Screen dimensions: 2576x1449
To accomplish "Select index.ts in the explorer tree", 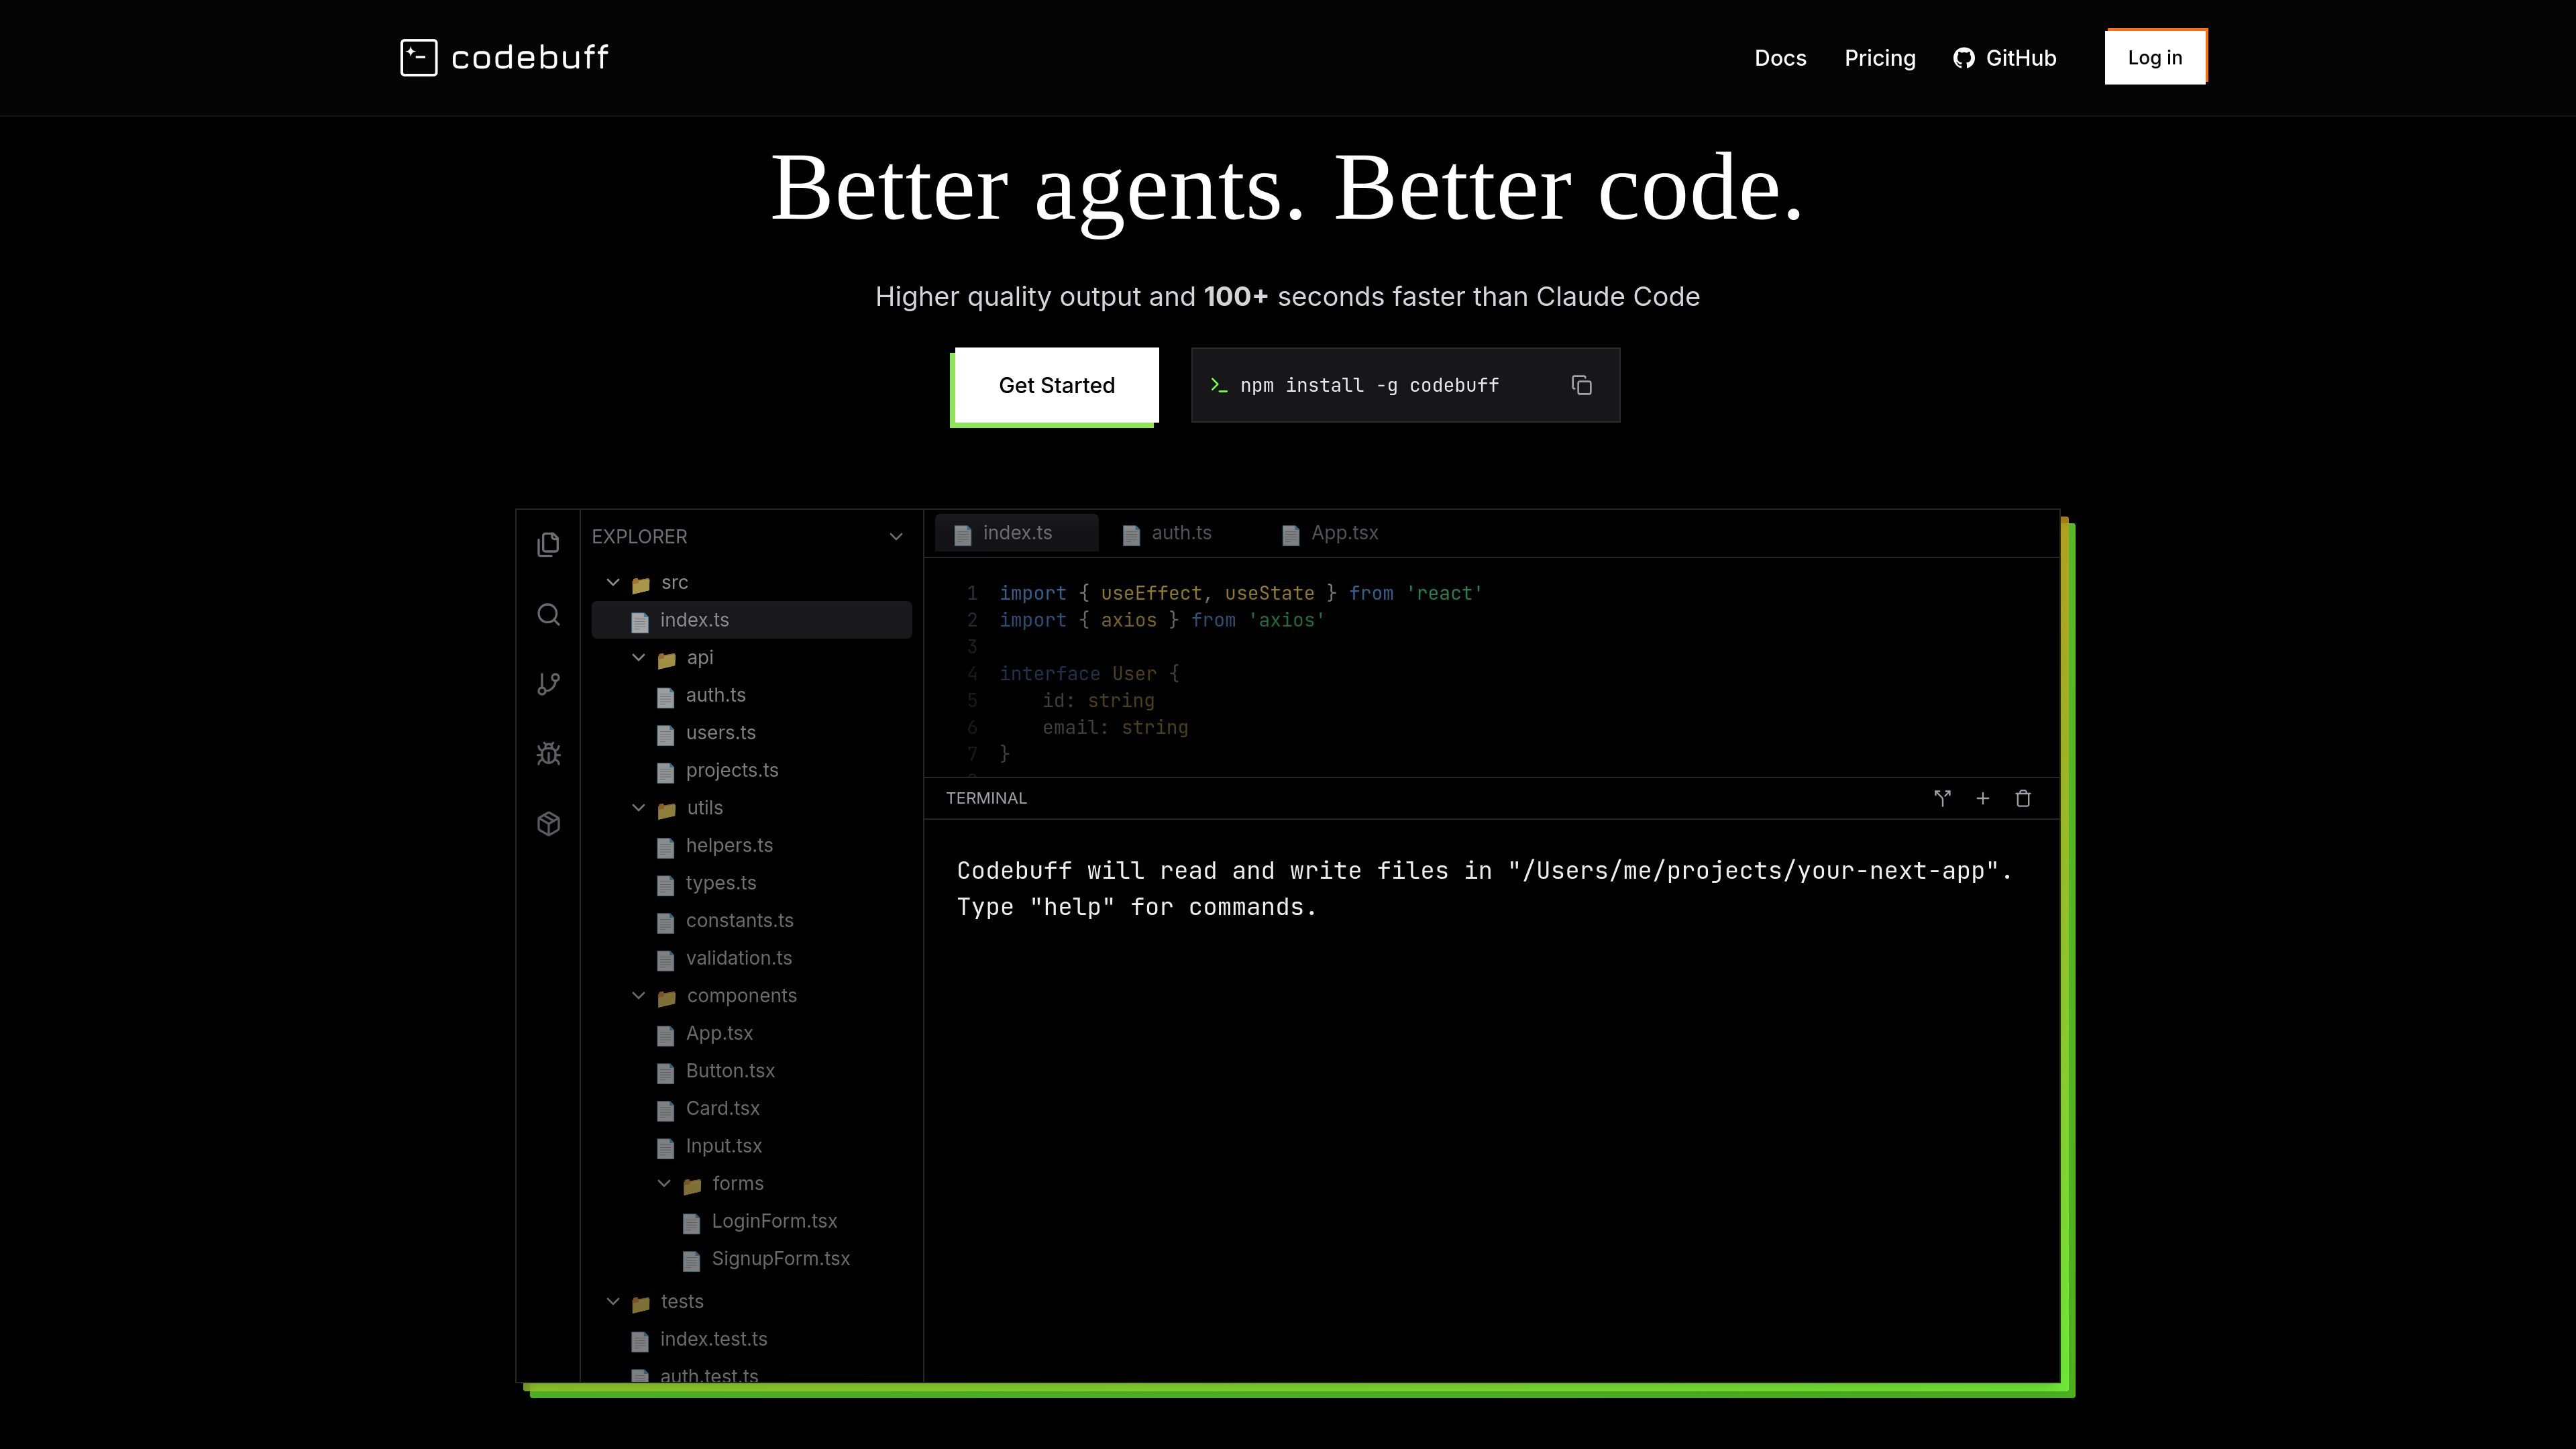I will (751, 620).
